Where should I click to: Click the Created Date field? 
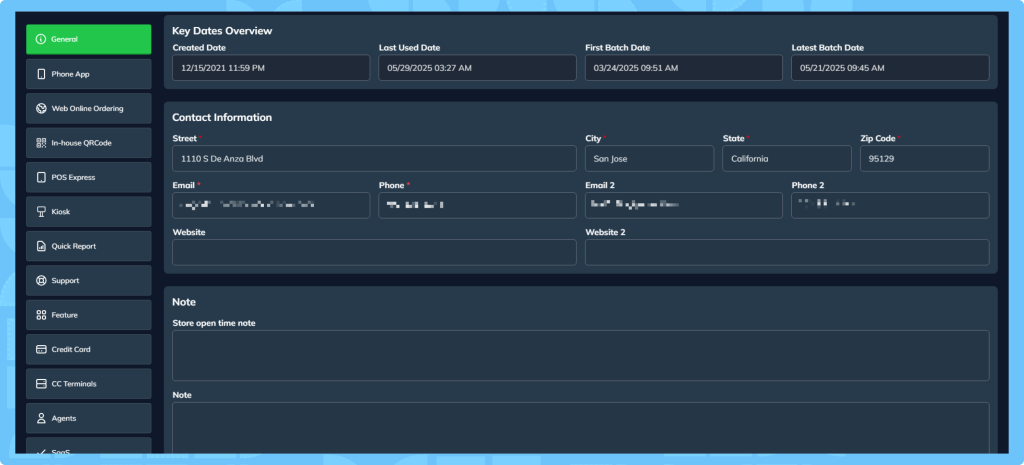pos(271,68)
